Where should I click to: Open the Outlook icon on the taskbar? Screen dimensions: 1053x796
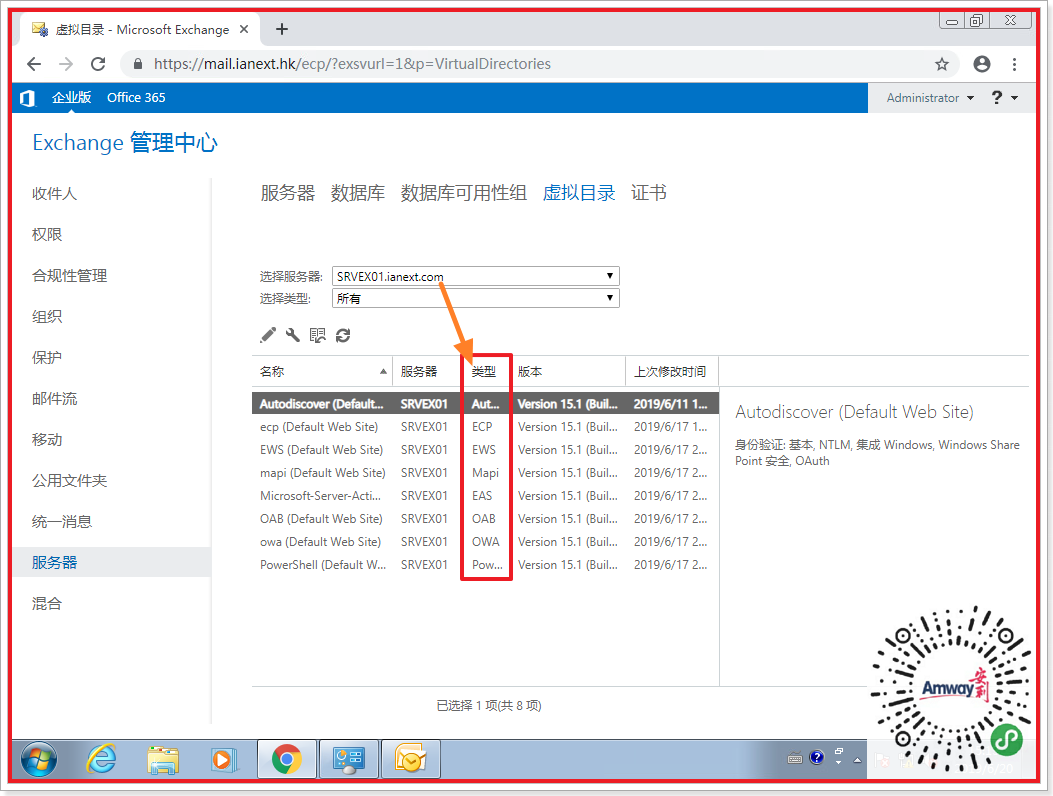coord(411,759)
